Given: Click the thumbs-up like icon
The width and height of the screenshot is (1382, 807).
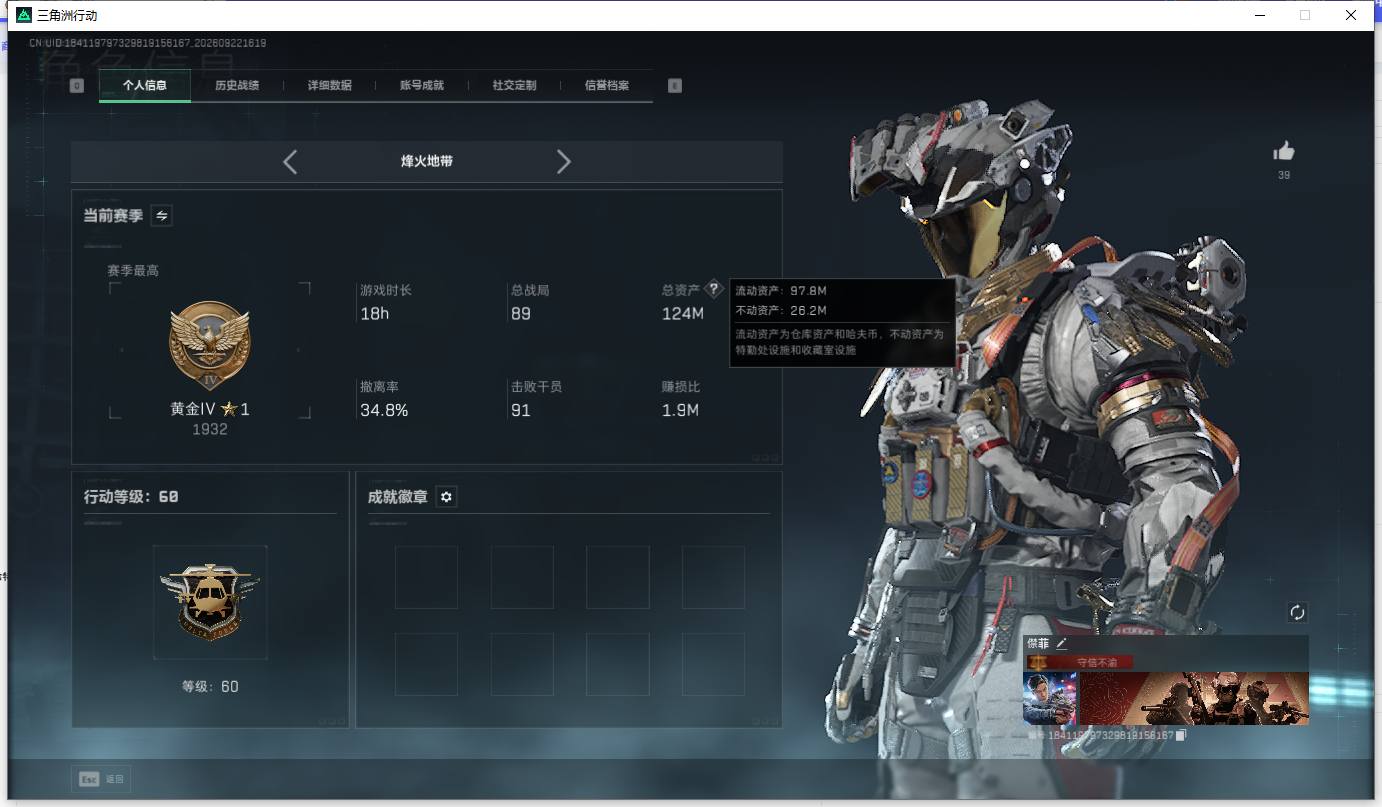Looking at the screenshot, I should point(1284,151).
